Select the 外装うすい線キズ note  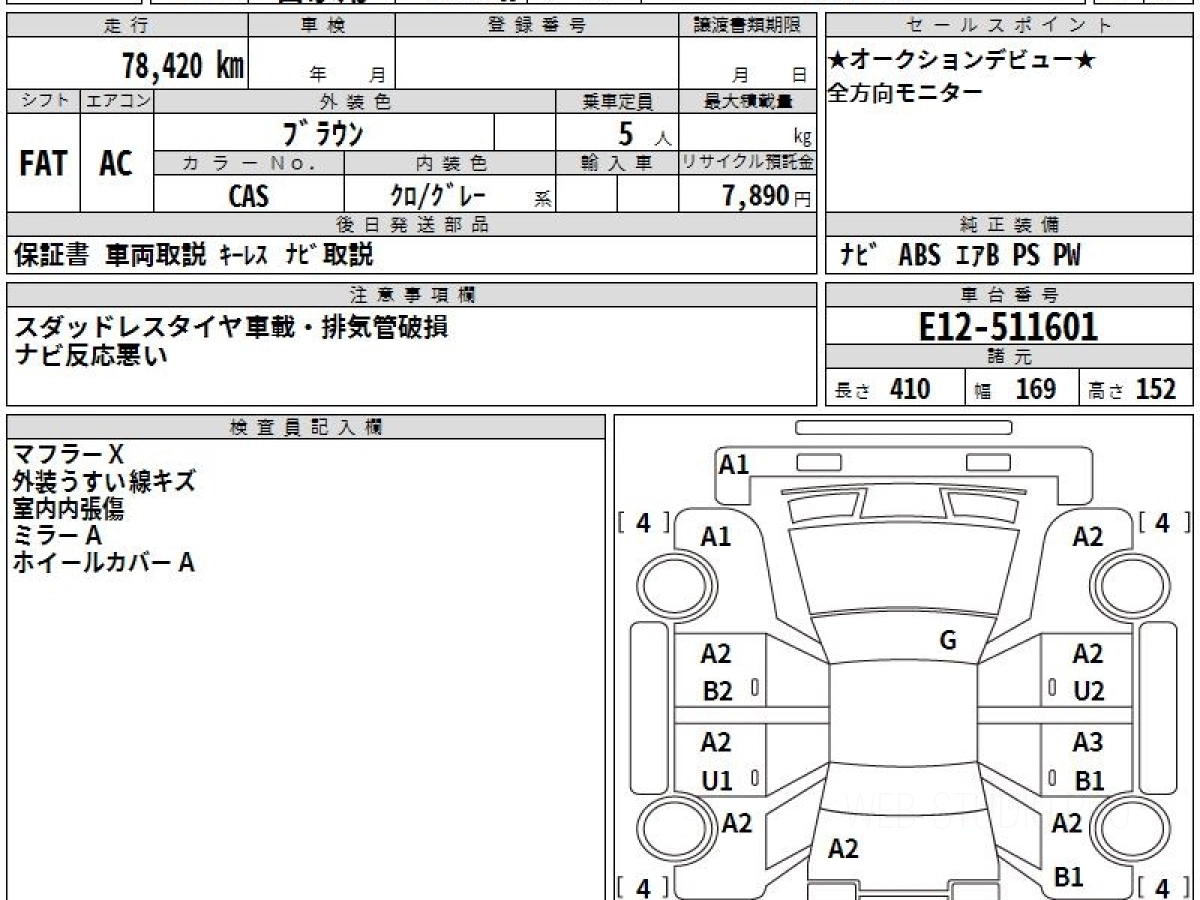pyautogui.click(x=105, y=482)
